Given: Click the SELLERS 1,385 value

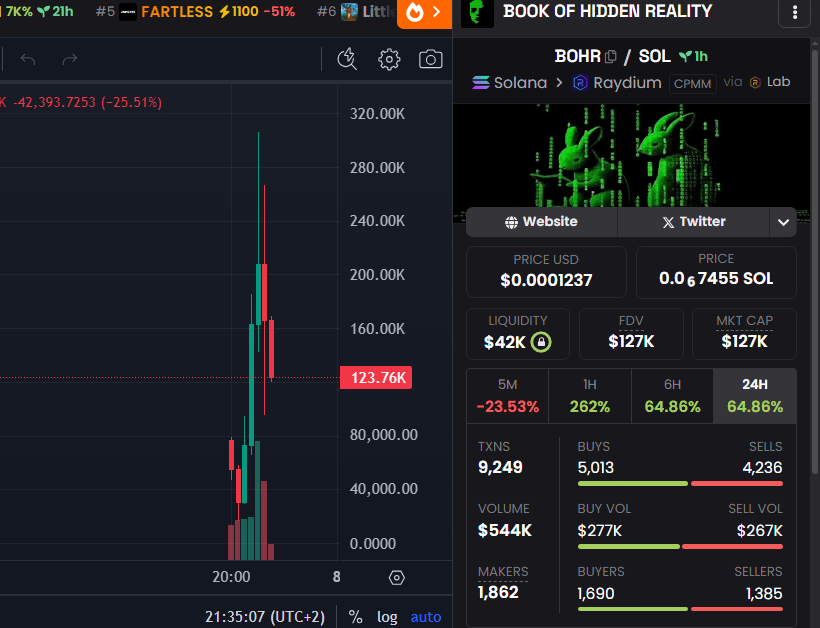Looking at the screenshot, I should pos(764,593).
